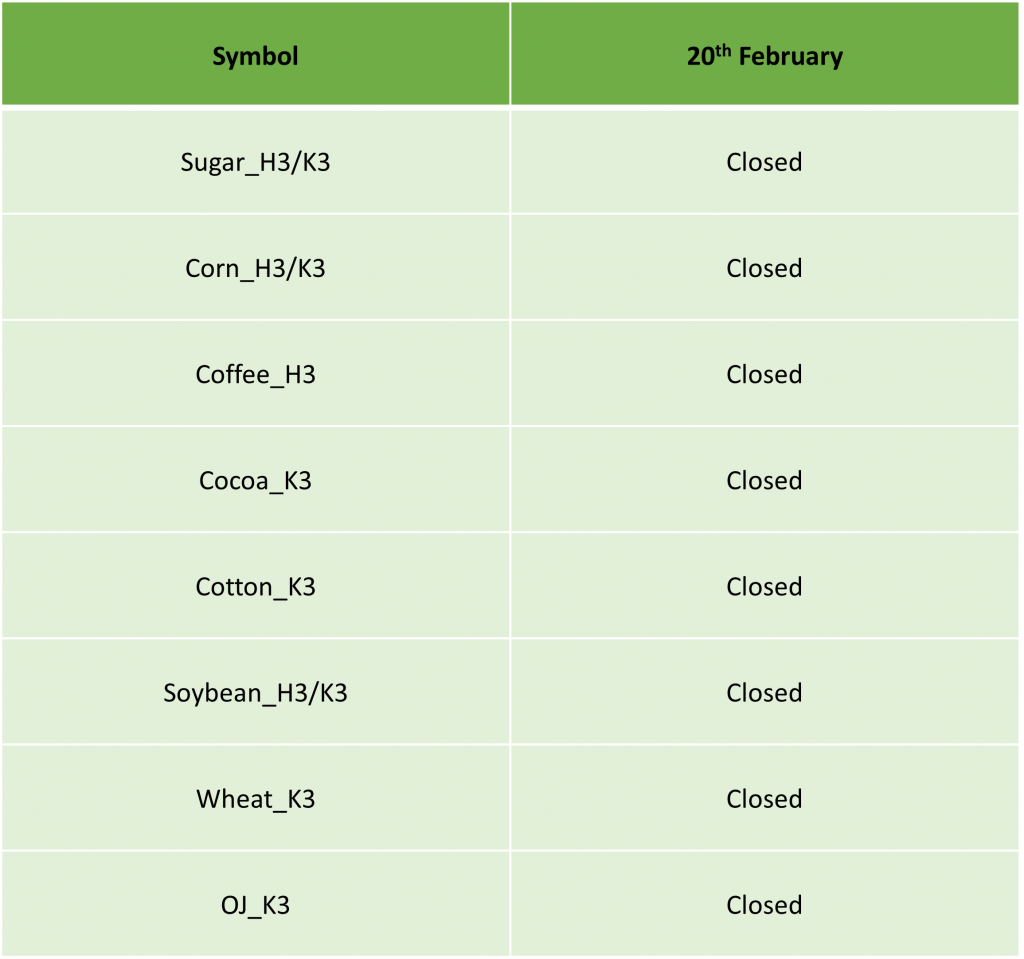This screenshot has width=1024, height=959.
Task: Click Closed status in Sugar row
Action: coord(764,162)
